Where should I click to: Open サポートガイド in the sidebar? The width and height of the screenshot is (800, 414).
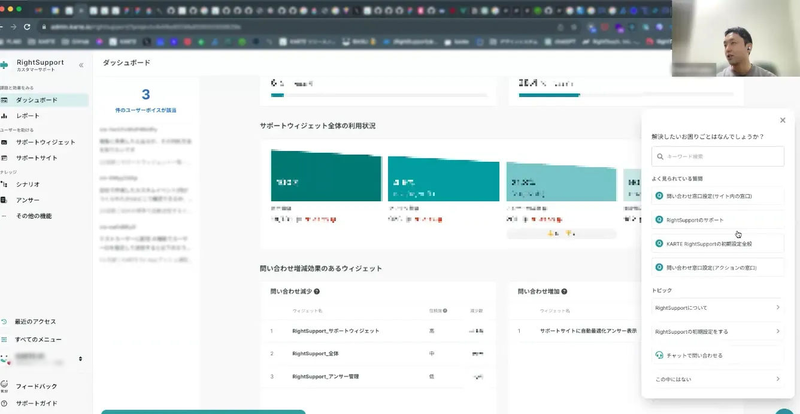tap(36, 403)
